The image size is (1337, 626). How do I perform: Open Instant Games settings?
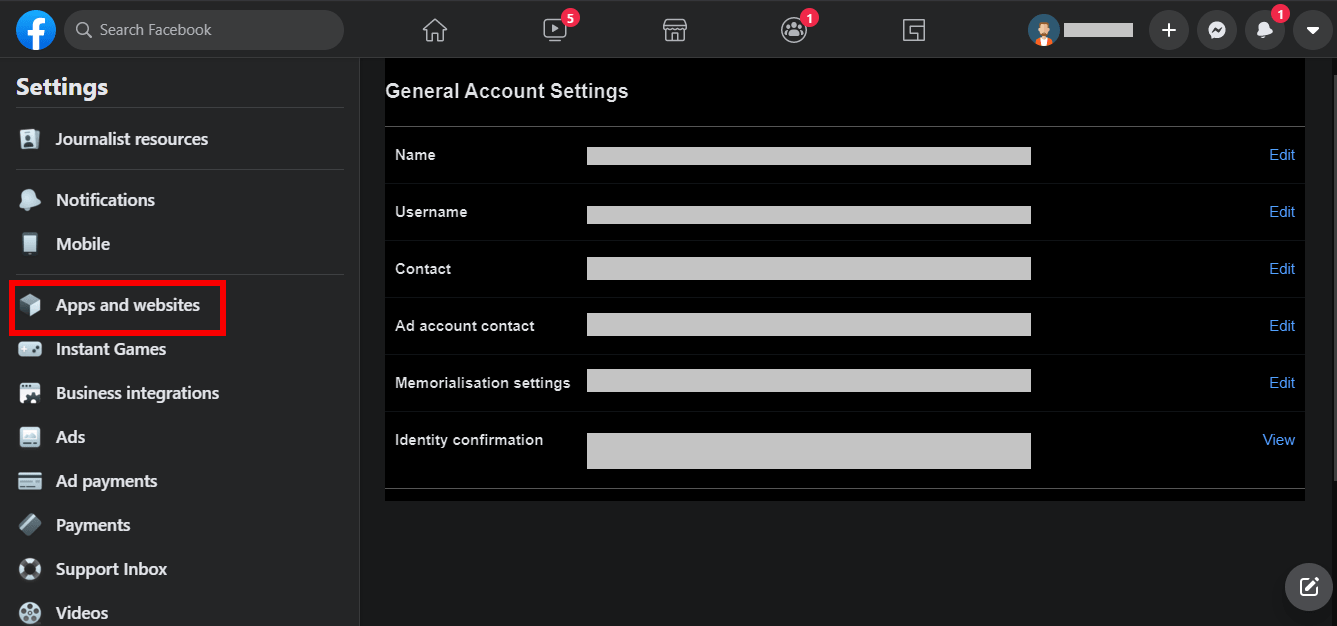[110, 349]
